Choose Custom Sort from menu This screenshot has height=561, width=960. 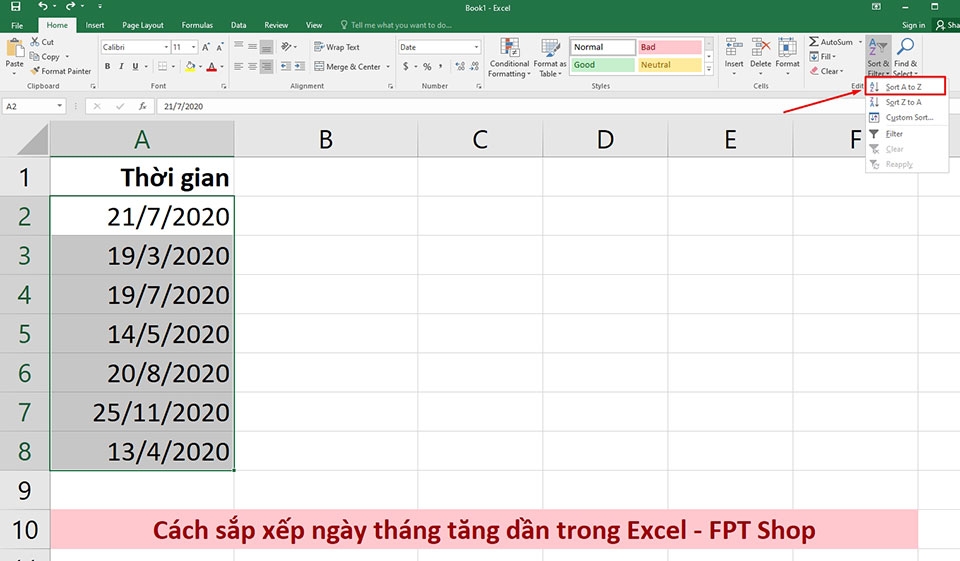[x=906, y=118]
